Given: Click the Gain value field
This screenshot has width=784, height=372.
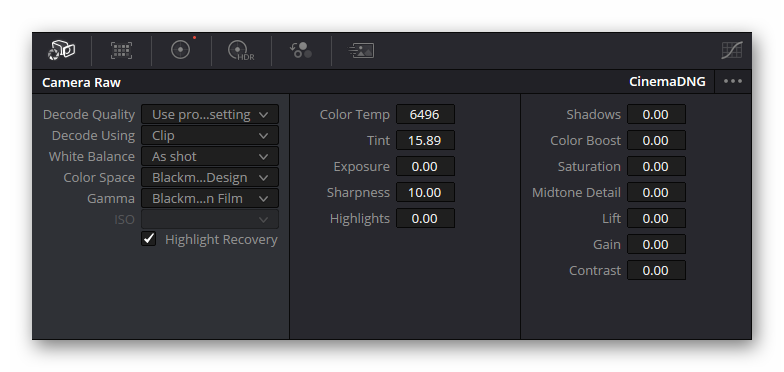Looking at the screenshot, I should click(x=656, y=244).
